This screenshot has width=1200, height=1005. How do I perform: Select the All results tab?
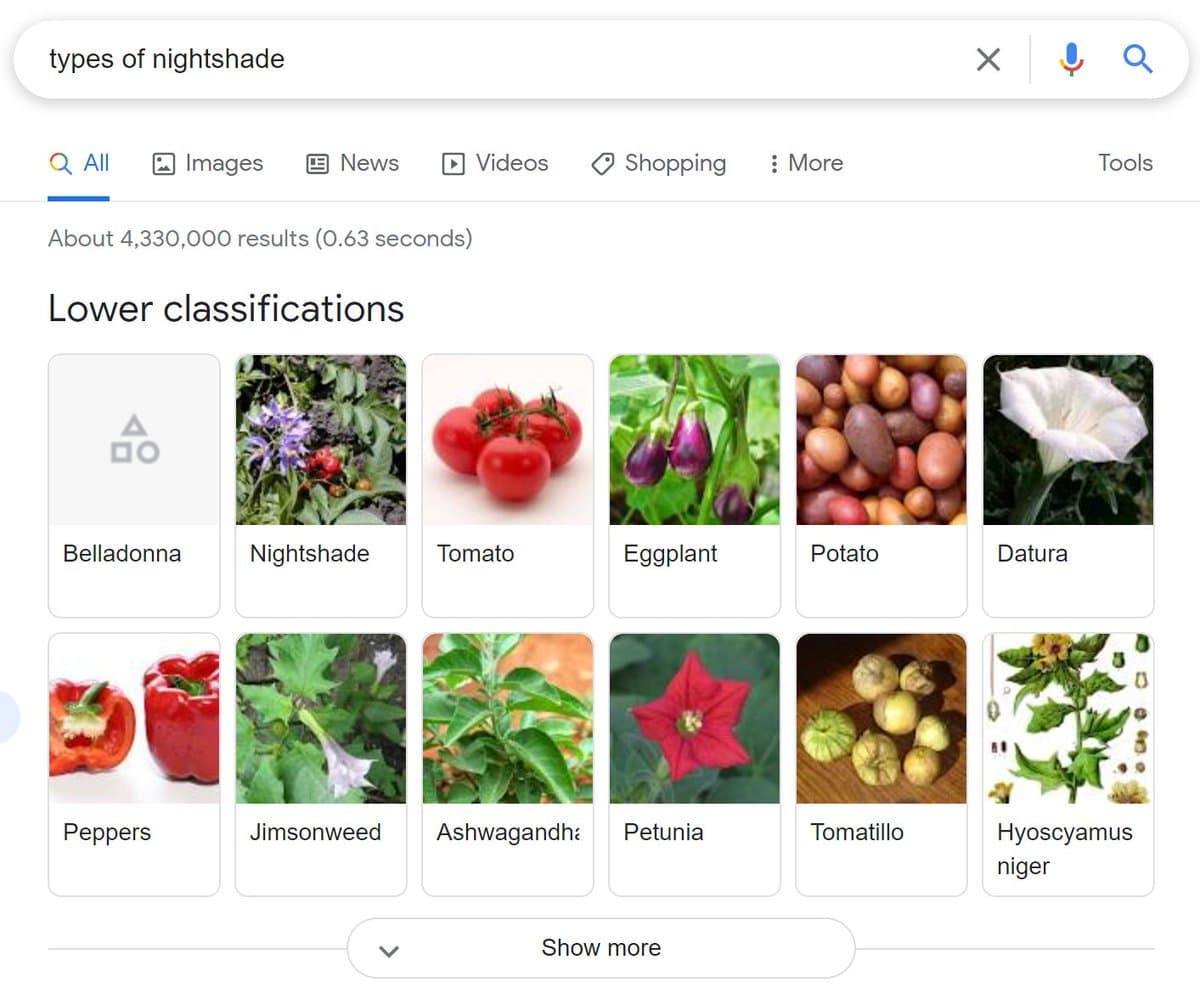[79, 163]
